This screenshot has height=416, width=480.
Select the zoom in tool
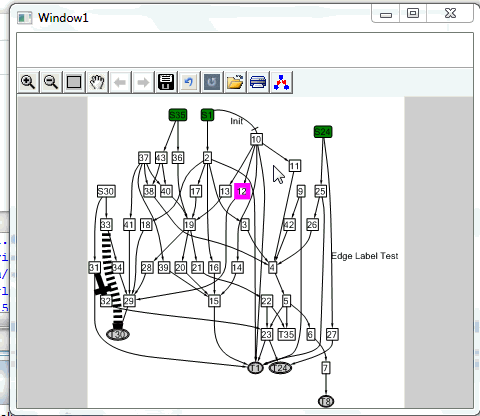pyautogui.click(x=28, y=82)
